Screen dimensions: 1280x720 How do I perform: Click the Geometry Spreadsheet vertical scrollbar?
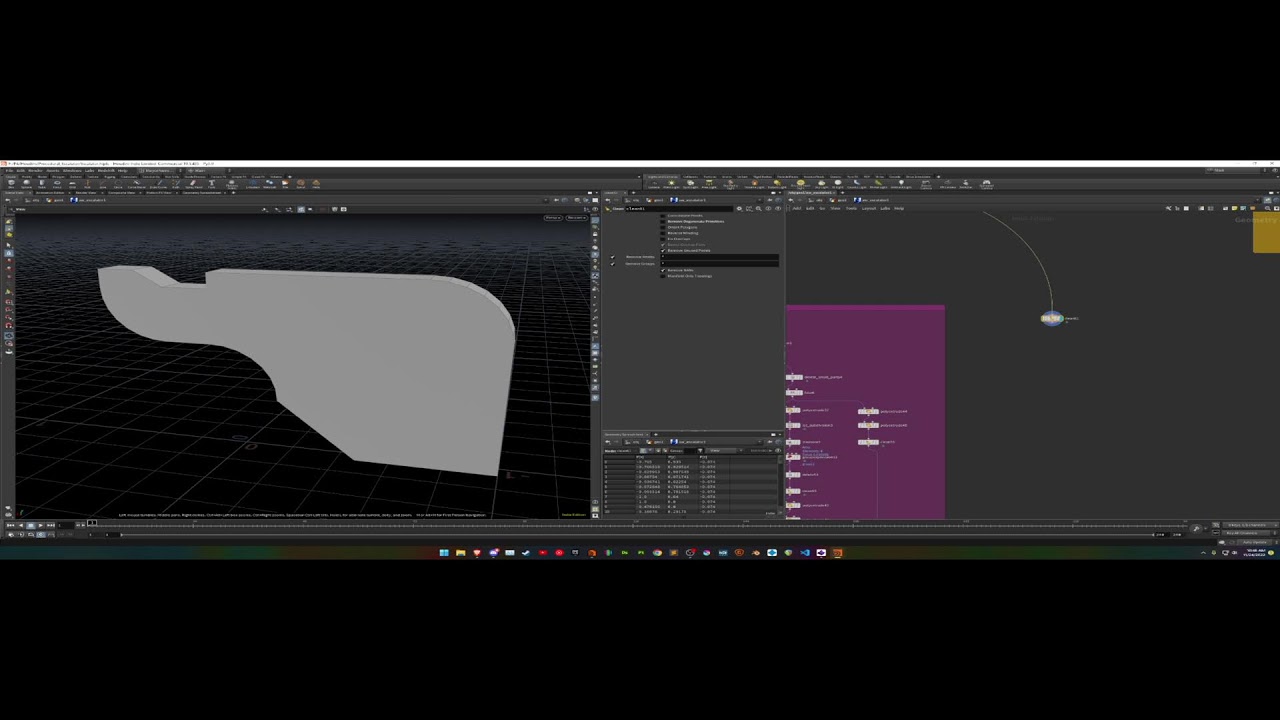click(780, 480)
